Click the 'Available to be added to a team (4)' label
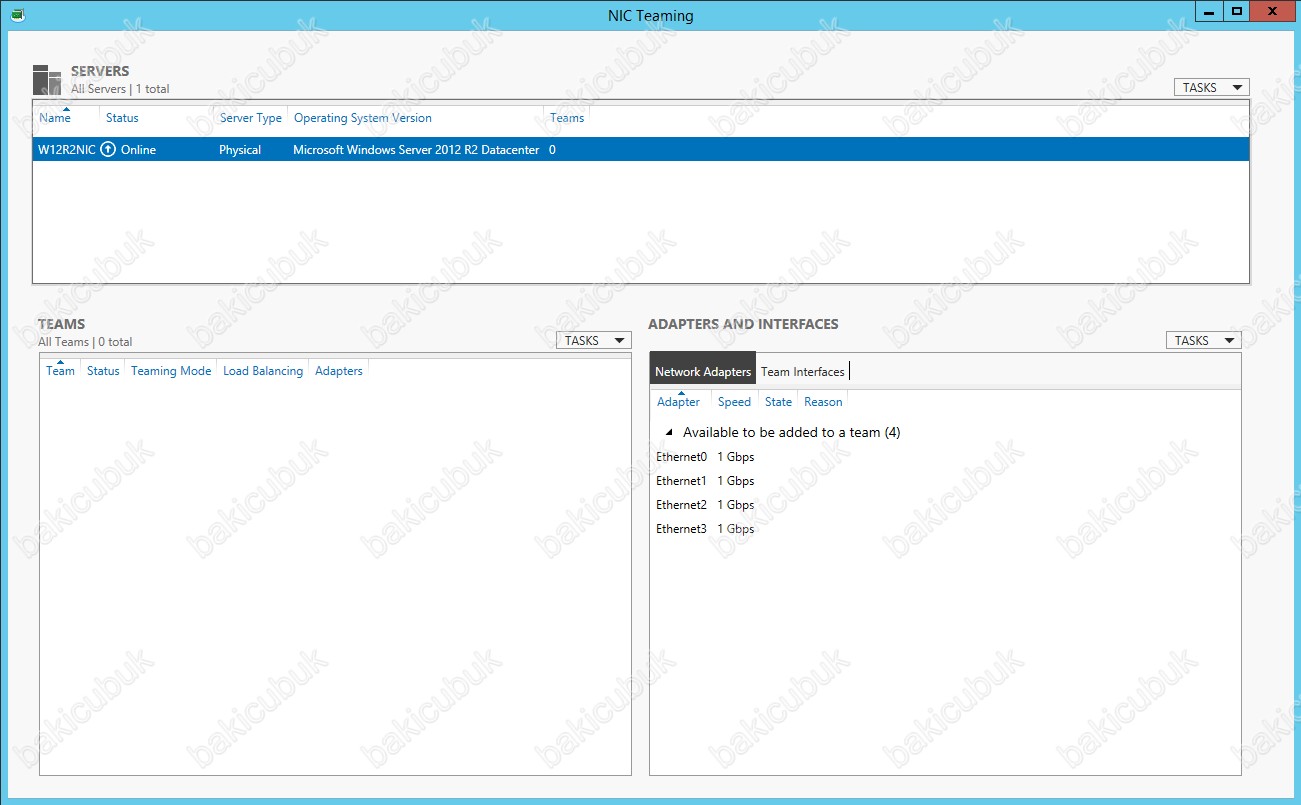The image size is (1301, 805). [x=792, y=433]
